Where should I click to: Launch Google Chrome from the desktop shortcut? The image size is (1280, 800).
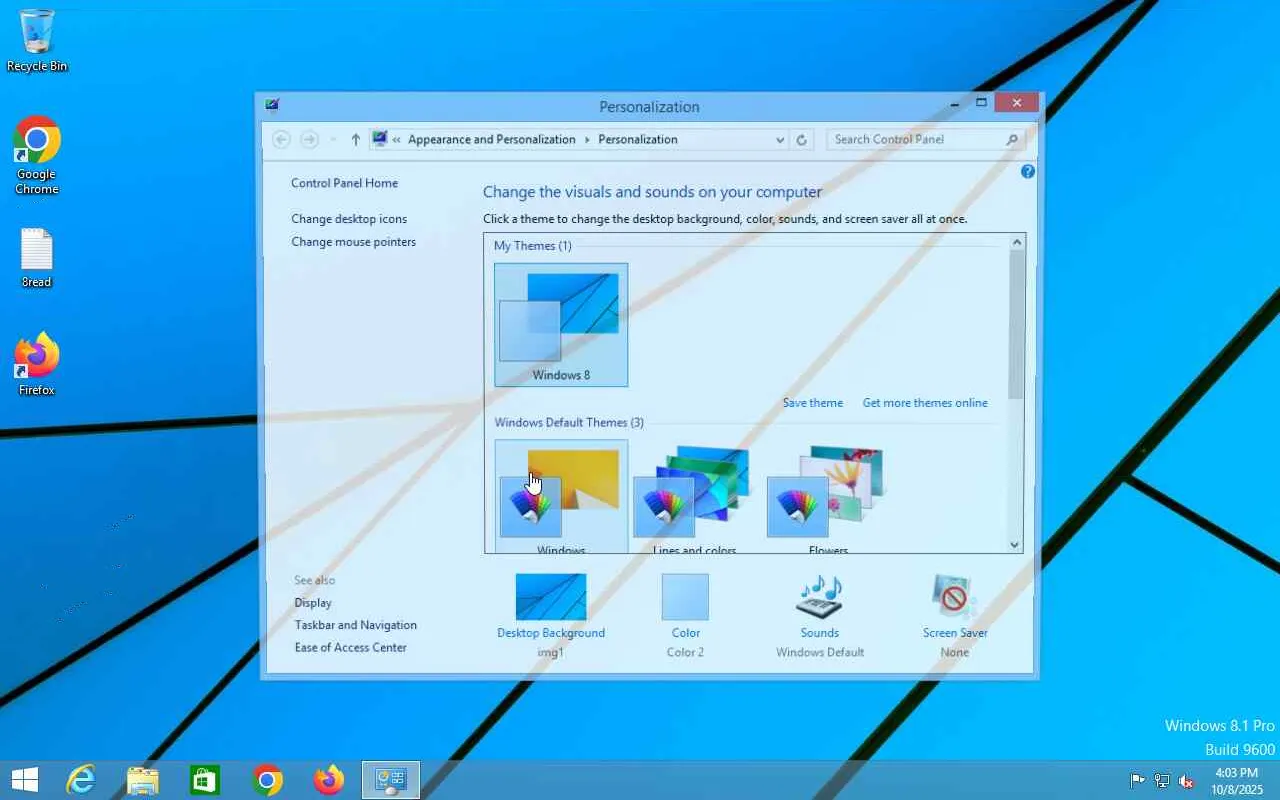[x=37, y=155]
